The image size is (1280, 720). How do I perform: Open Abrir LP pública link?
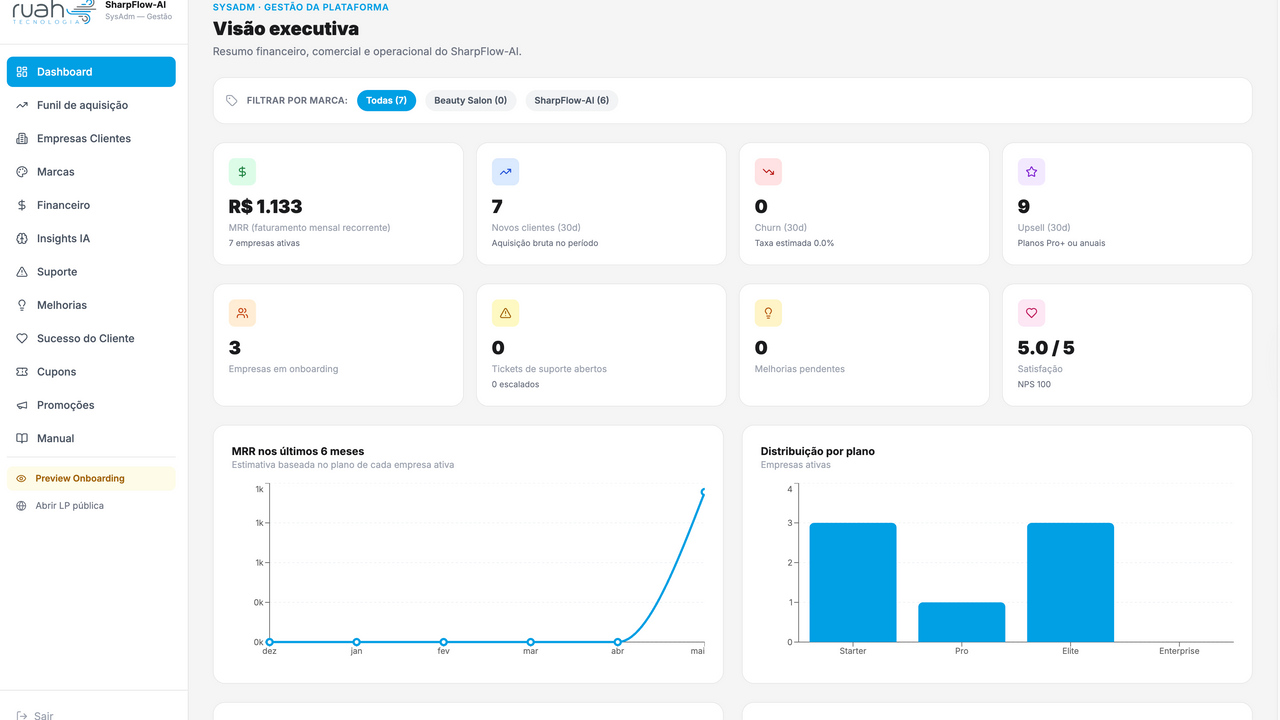tap(91, 506)
